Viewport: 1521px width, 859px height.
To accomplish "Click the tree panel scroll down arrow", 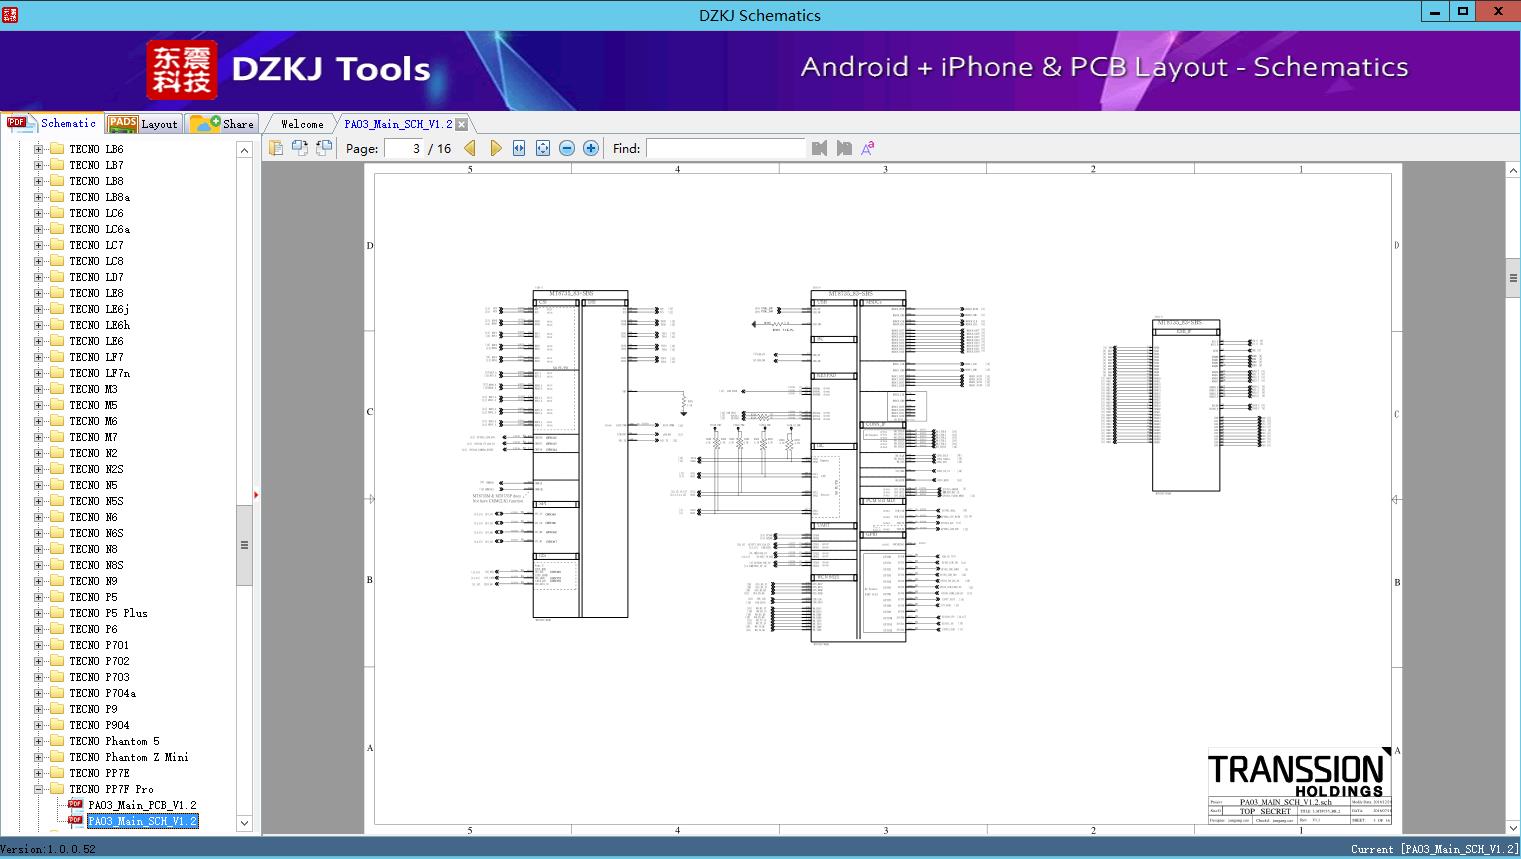I will 244,823.
